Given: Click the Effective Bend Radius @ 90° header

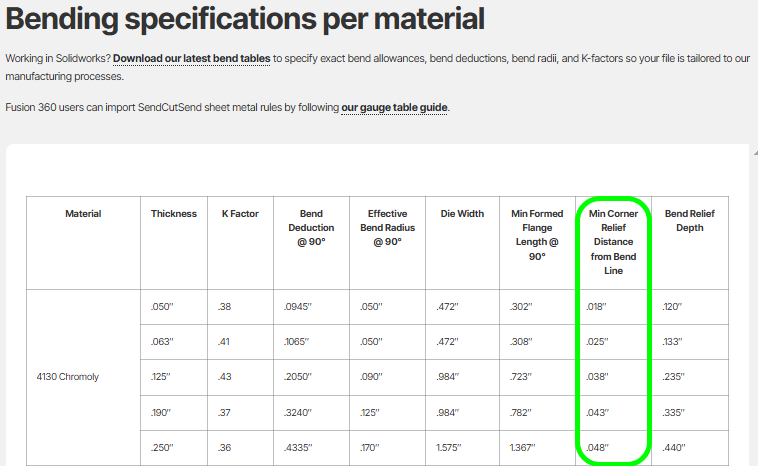Looking at the screenshot, I should 386,227.
